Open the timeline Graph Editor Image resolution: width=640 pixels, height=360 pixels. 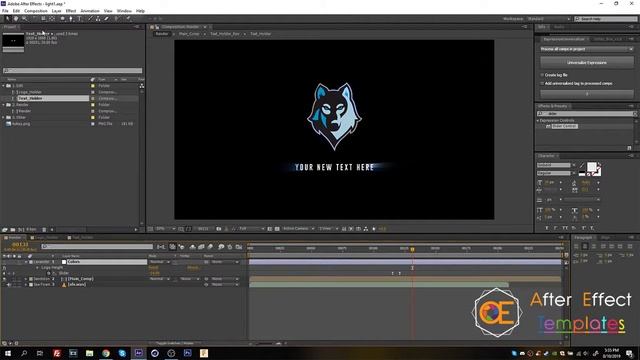[239, 247]
